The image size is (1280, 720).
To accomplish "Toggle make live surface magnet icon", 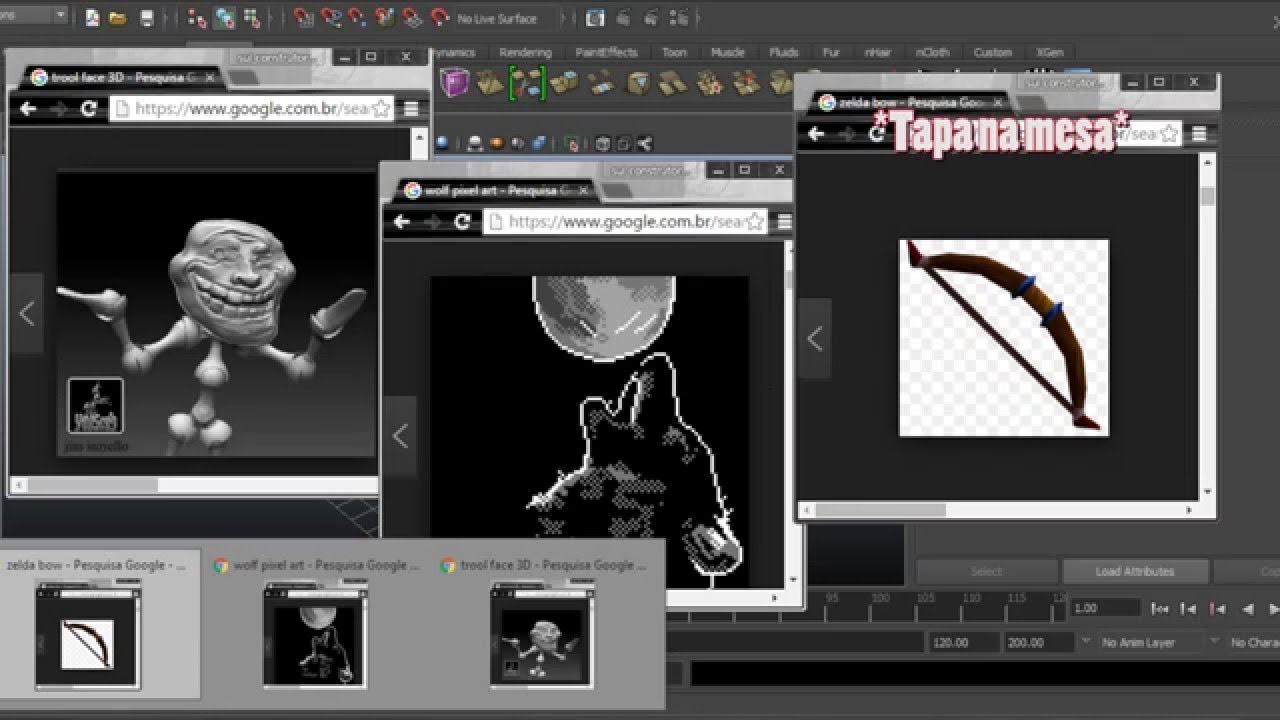I will tap(439, 18).
